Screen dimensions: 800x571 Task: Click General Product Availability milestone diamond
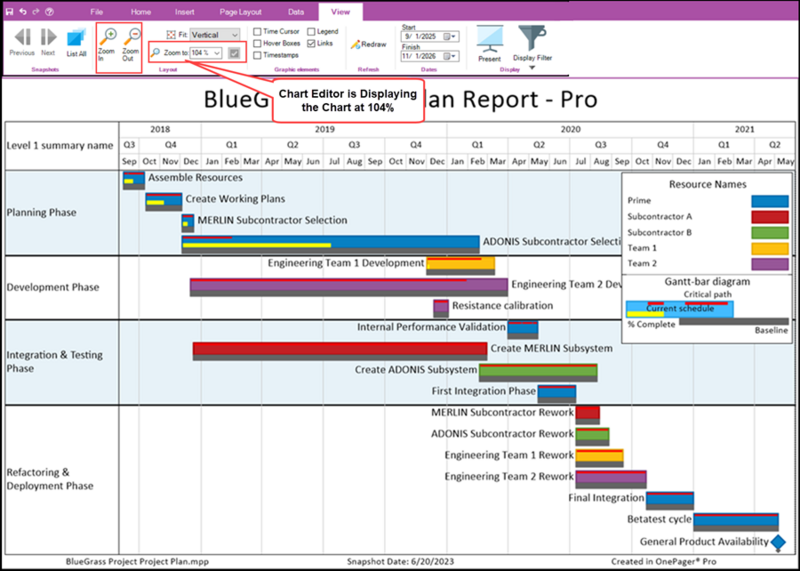(x=778, y=542)
